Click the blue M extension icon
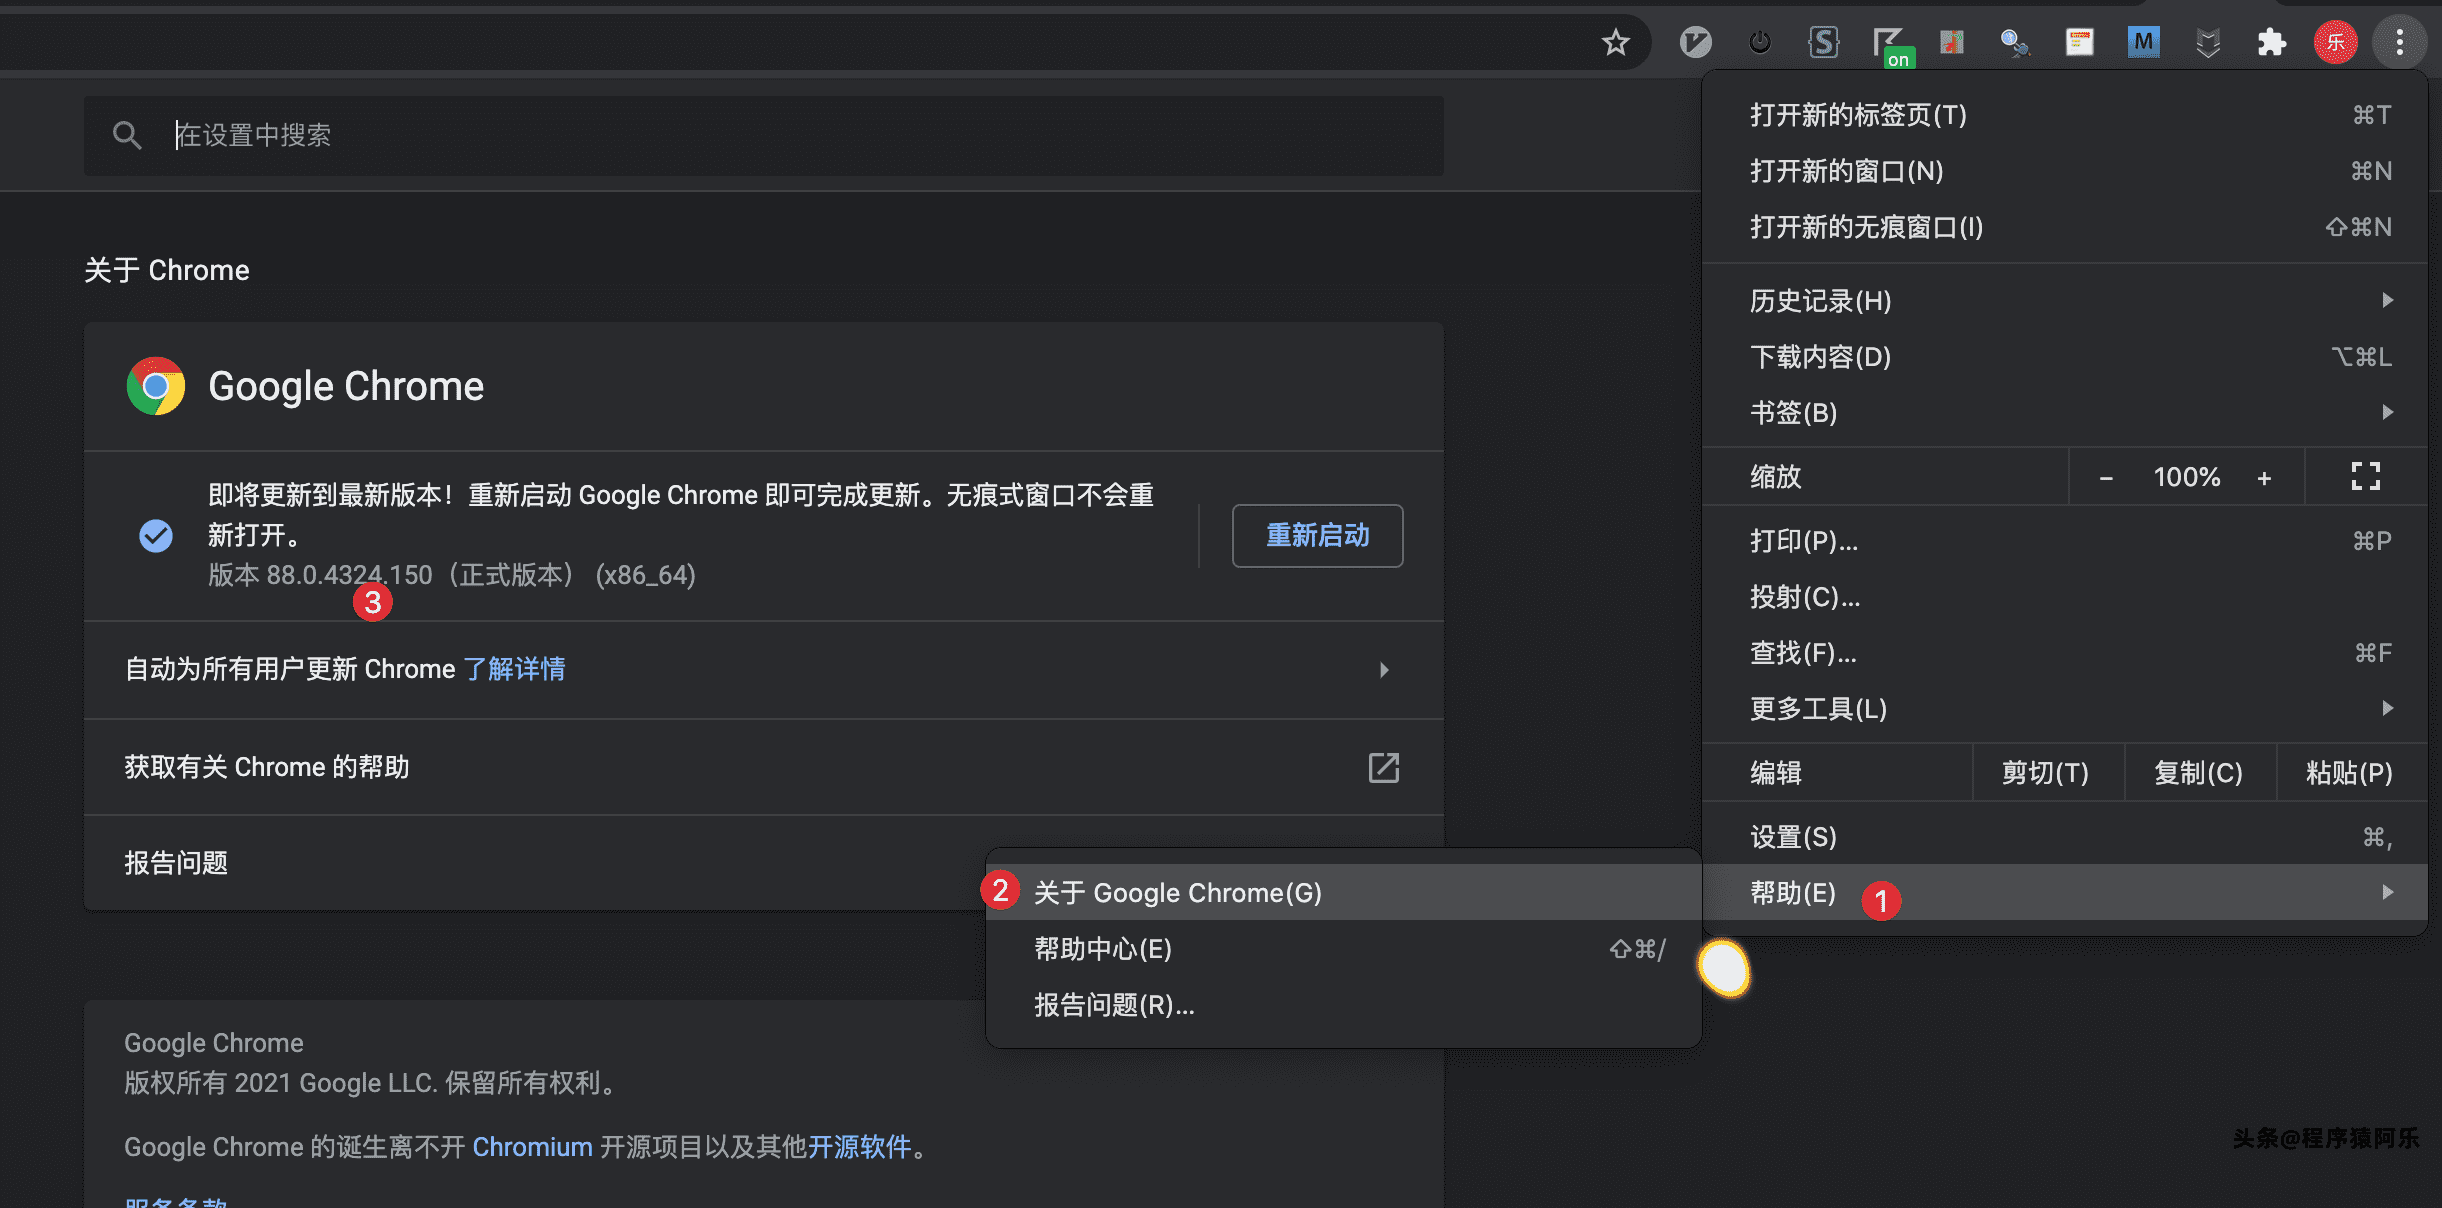The image size is (2442, 1208). (x=2143, y=42)
